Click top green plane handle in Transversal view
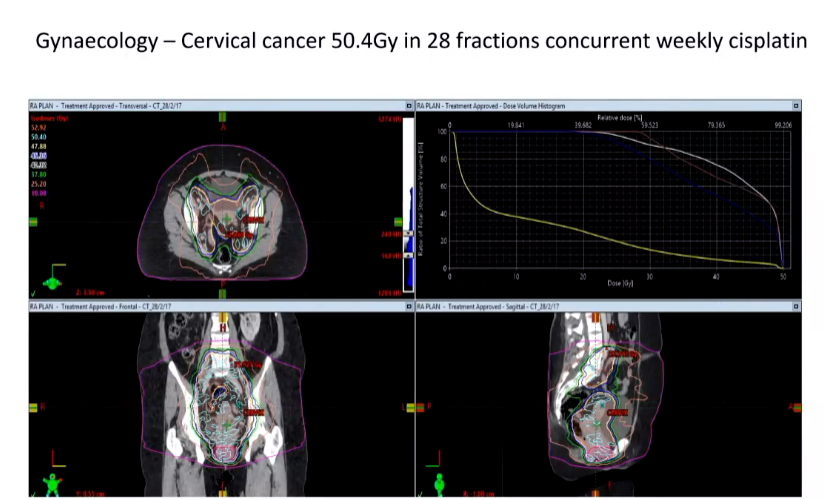 [x=222, y=117]
